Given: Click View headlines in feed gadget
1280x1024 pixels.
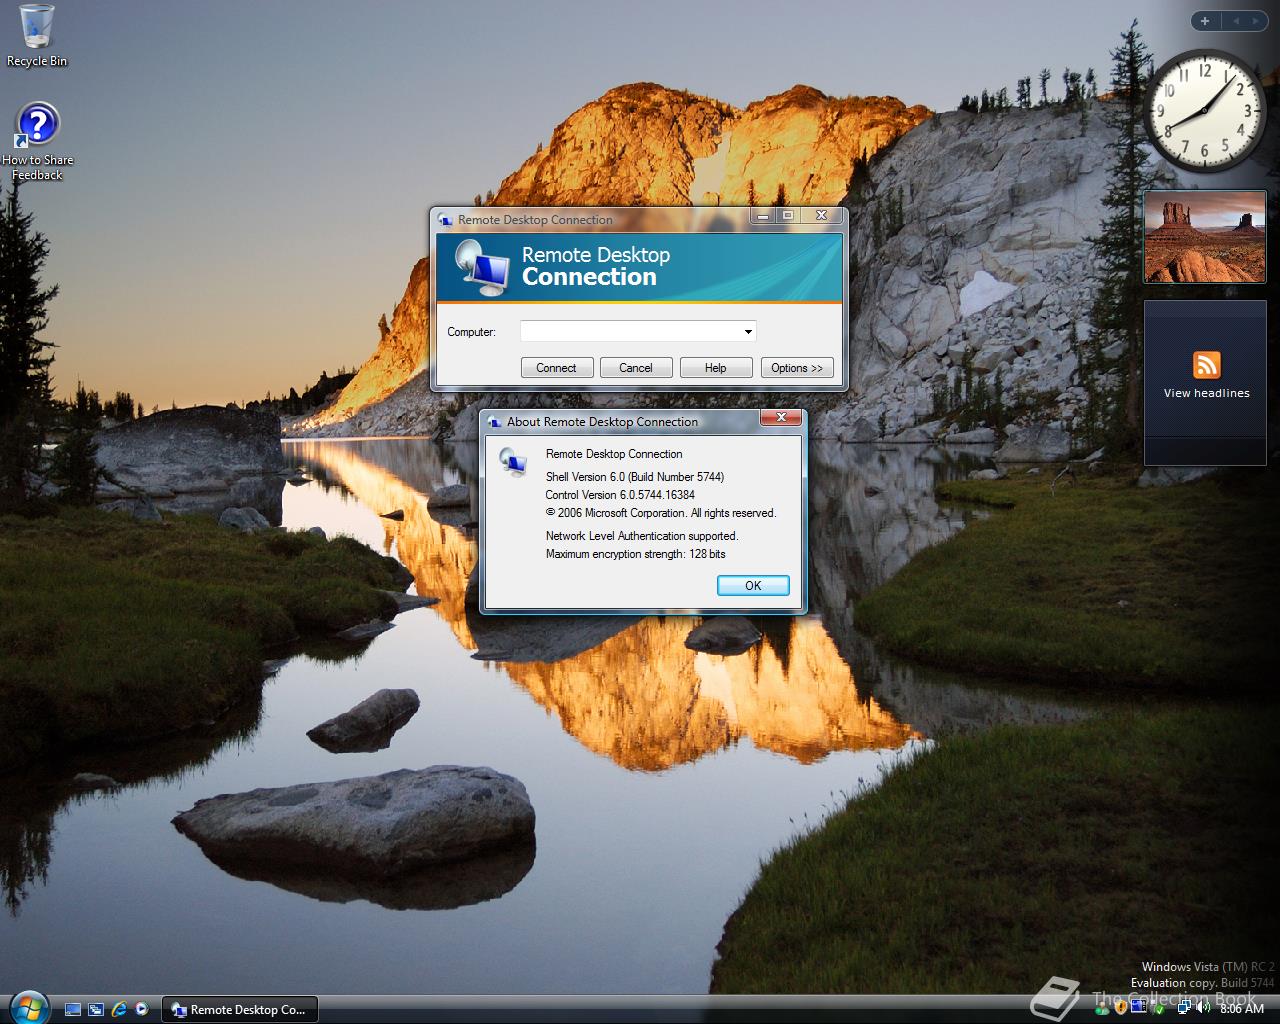Looking at the screenshot, I should [x=1206, y=393].
